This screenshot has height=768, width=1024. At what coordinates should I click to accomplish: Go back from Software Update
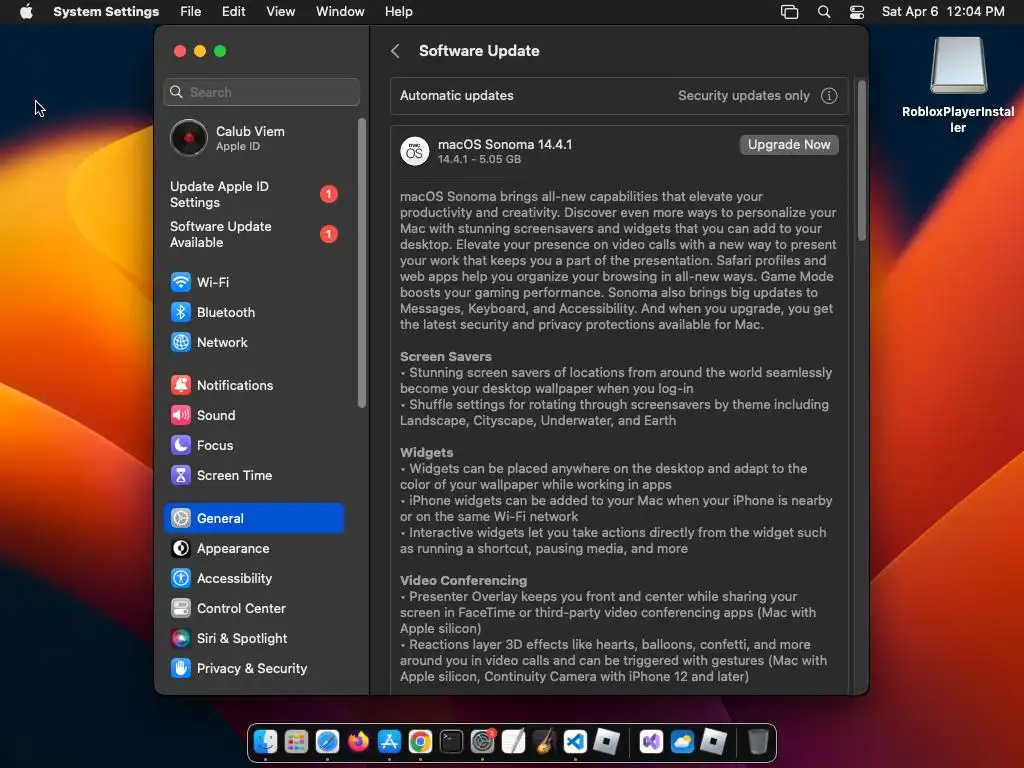pyautogui.click(x=395, y=51)
